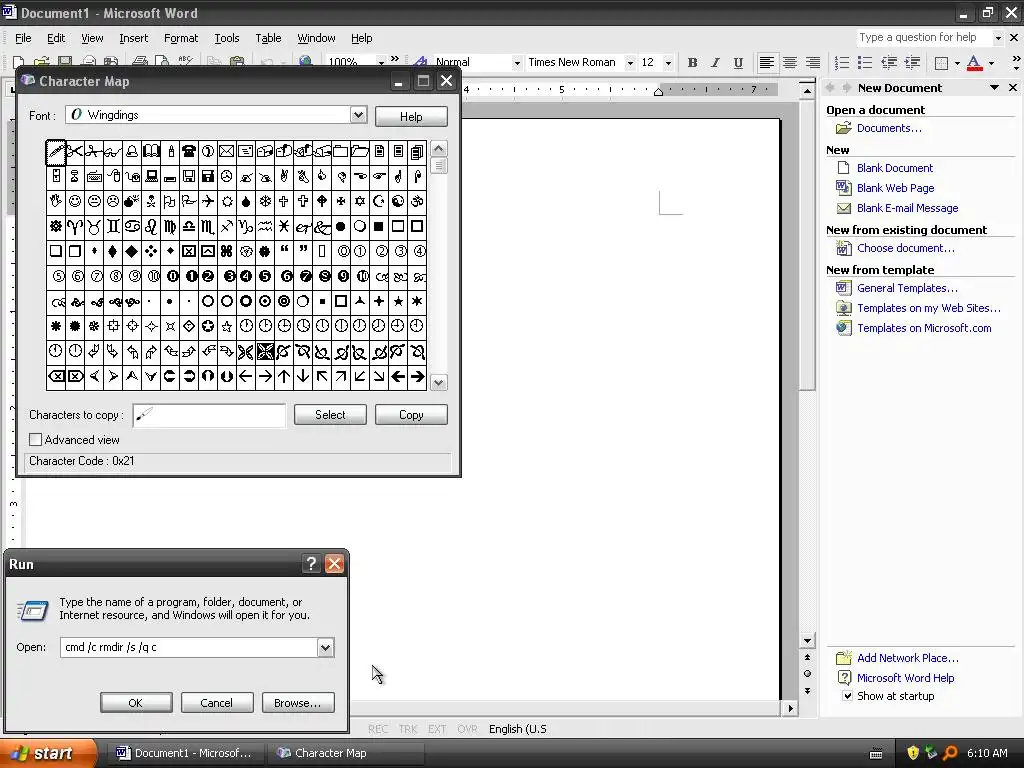
Task: Click the Windows start button
Action: (47, 753)
